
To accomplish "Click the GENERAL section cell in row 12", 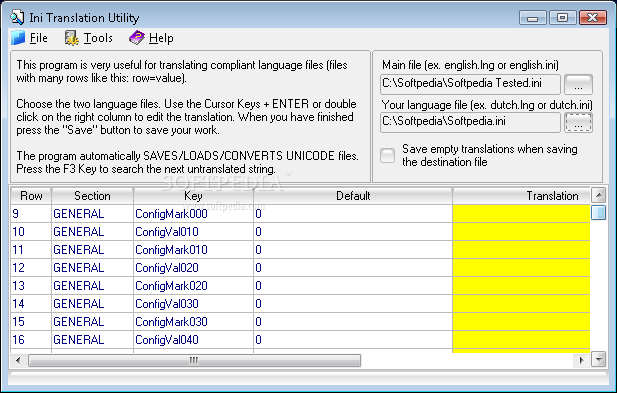I will (x=92, y=268).
